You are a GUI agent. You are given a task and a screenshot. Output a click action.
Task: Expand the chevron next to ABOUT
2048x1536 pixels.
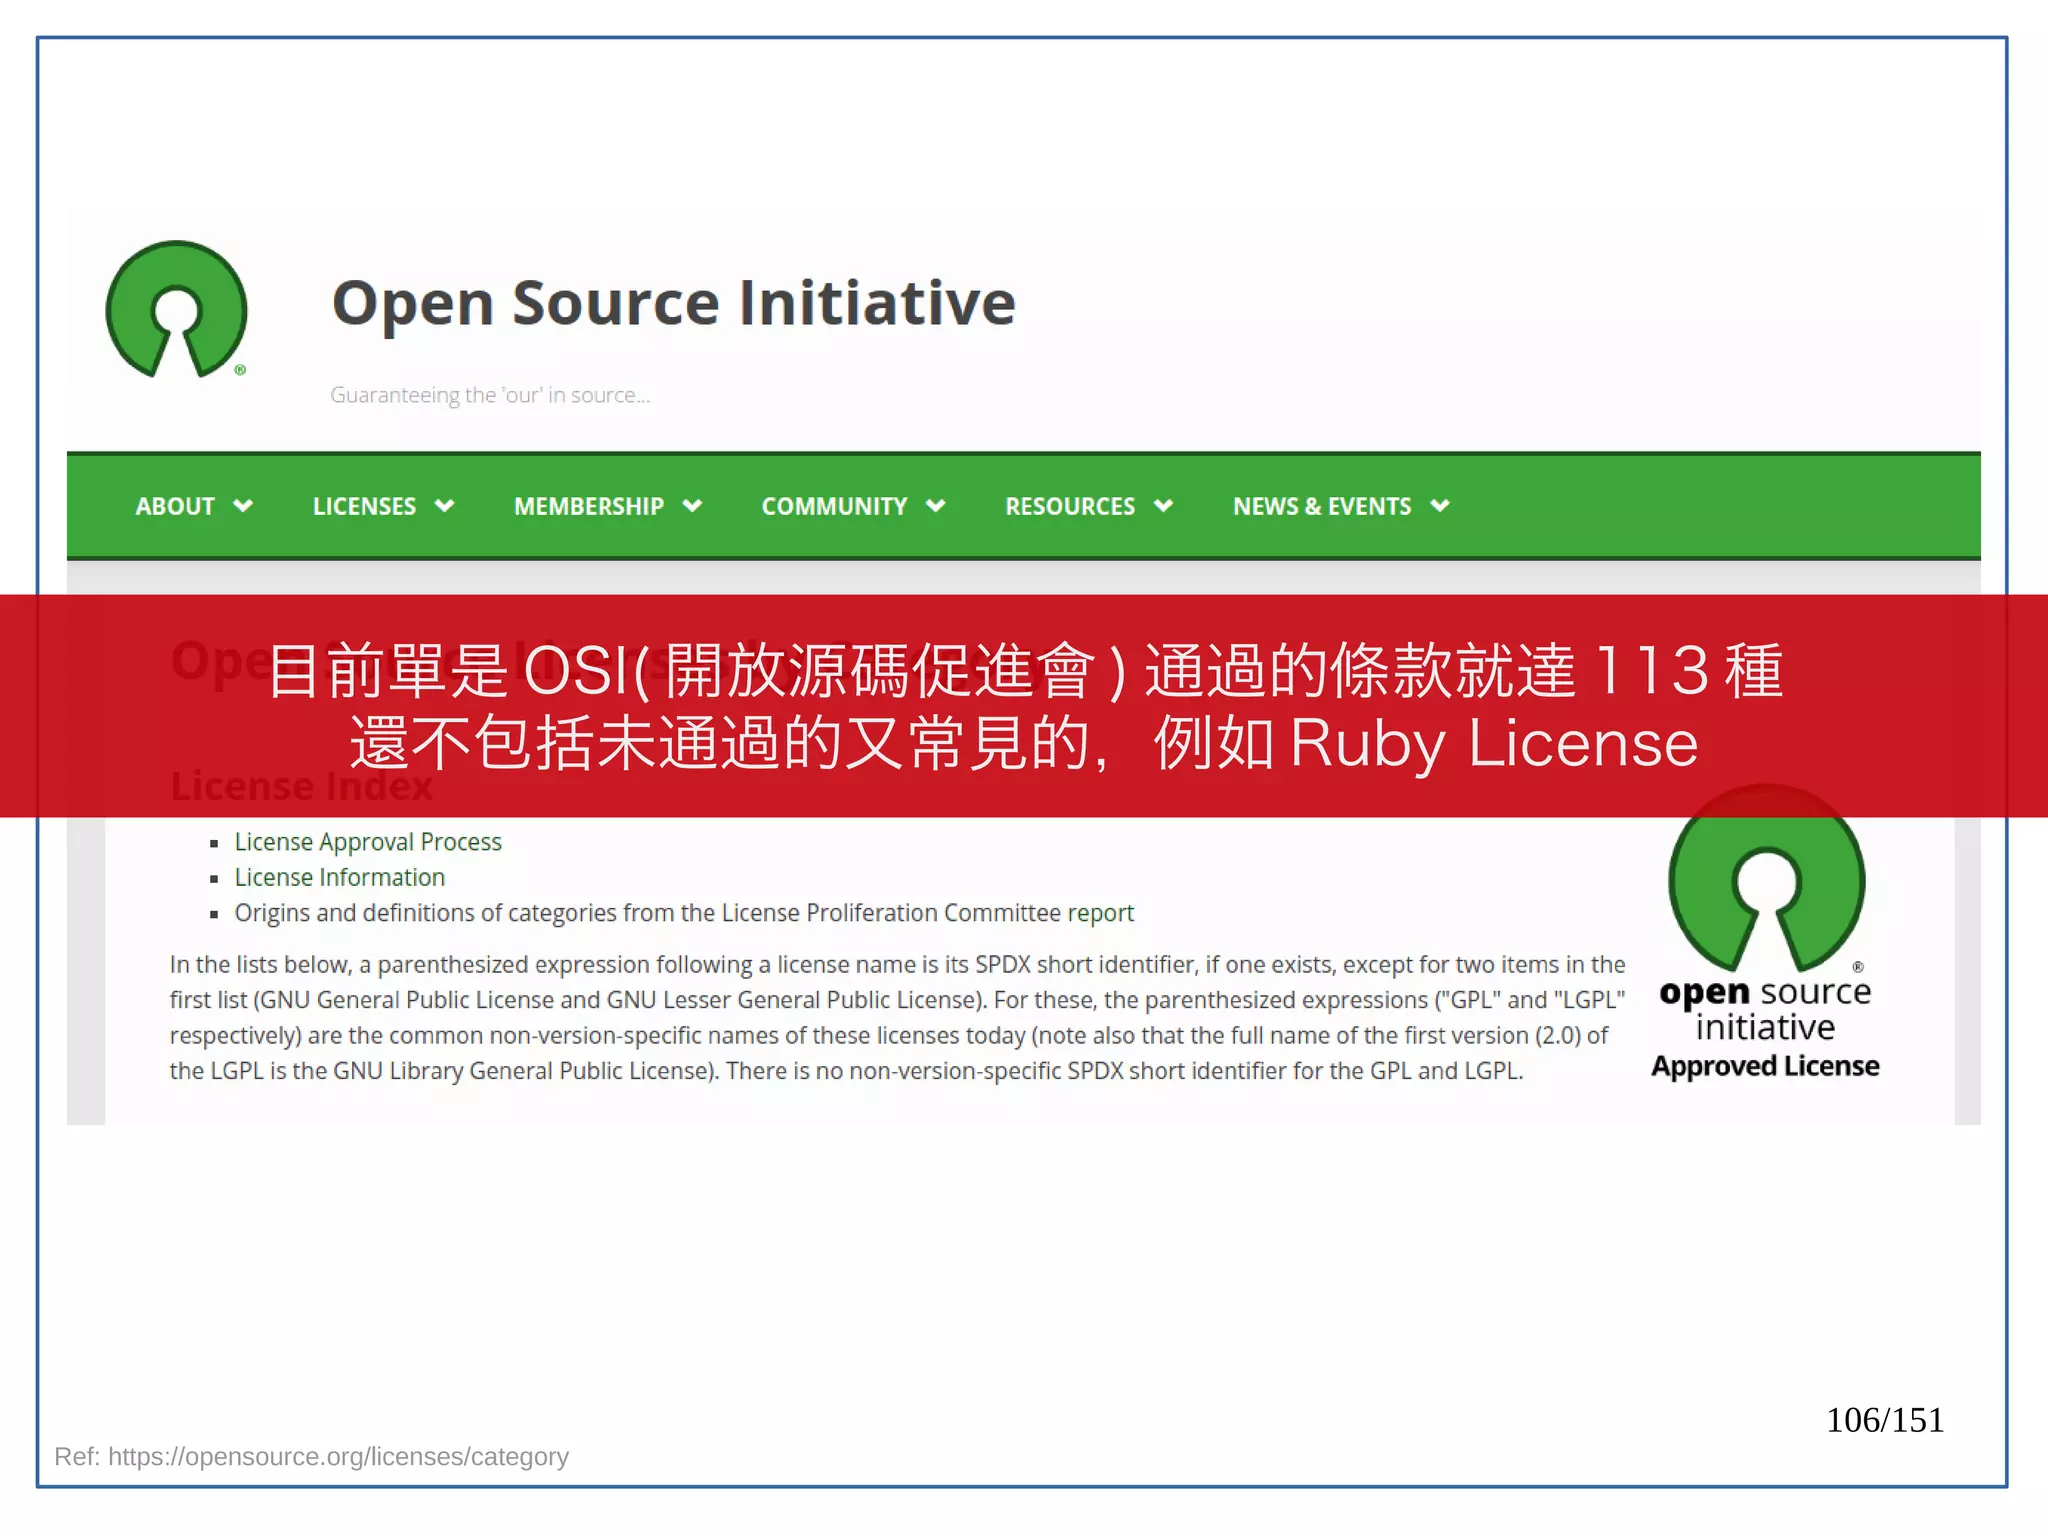point(243,506)
